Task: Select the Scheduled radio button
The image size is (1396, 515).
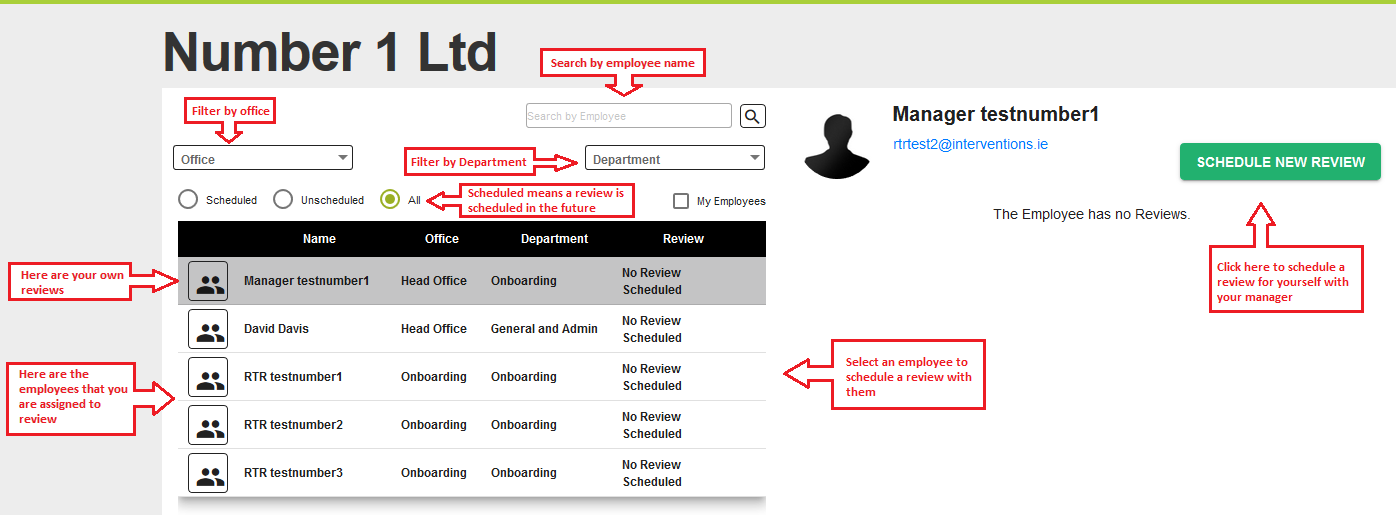Action: point(188,200)
